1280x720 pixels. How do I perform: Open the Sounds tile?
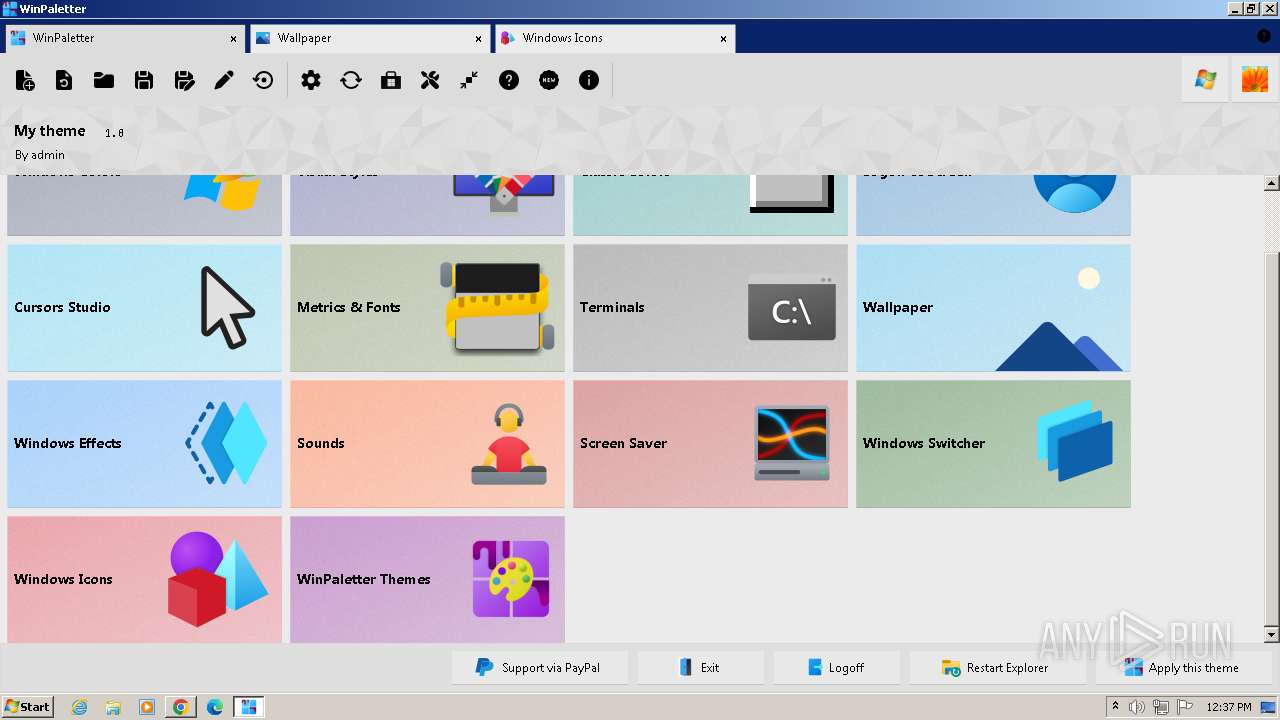(427, 444)
